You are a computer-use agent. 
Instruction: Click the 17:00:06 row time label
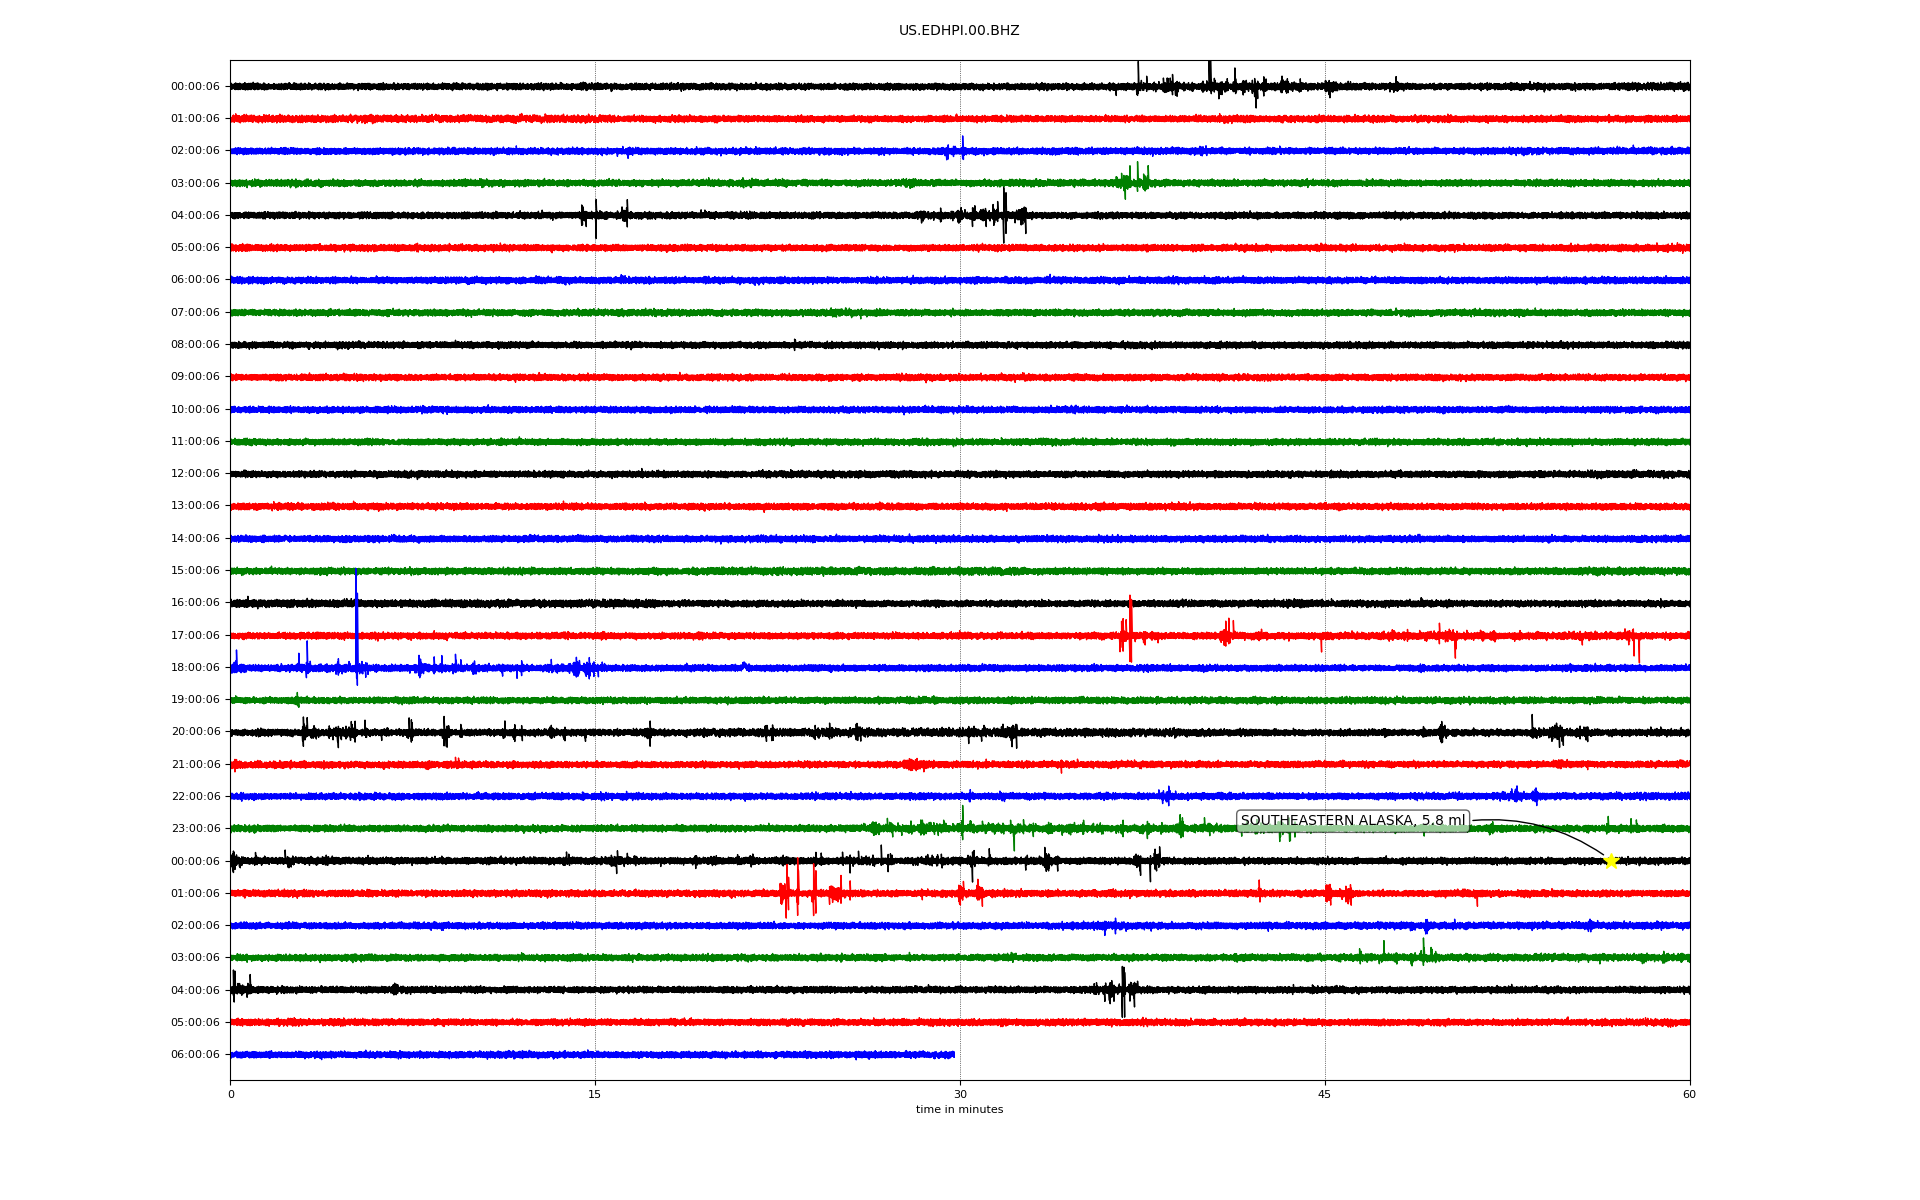(195, 636)
